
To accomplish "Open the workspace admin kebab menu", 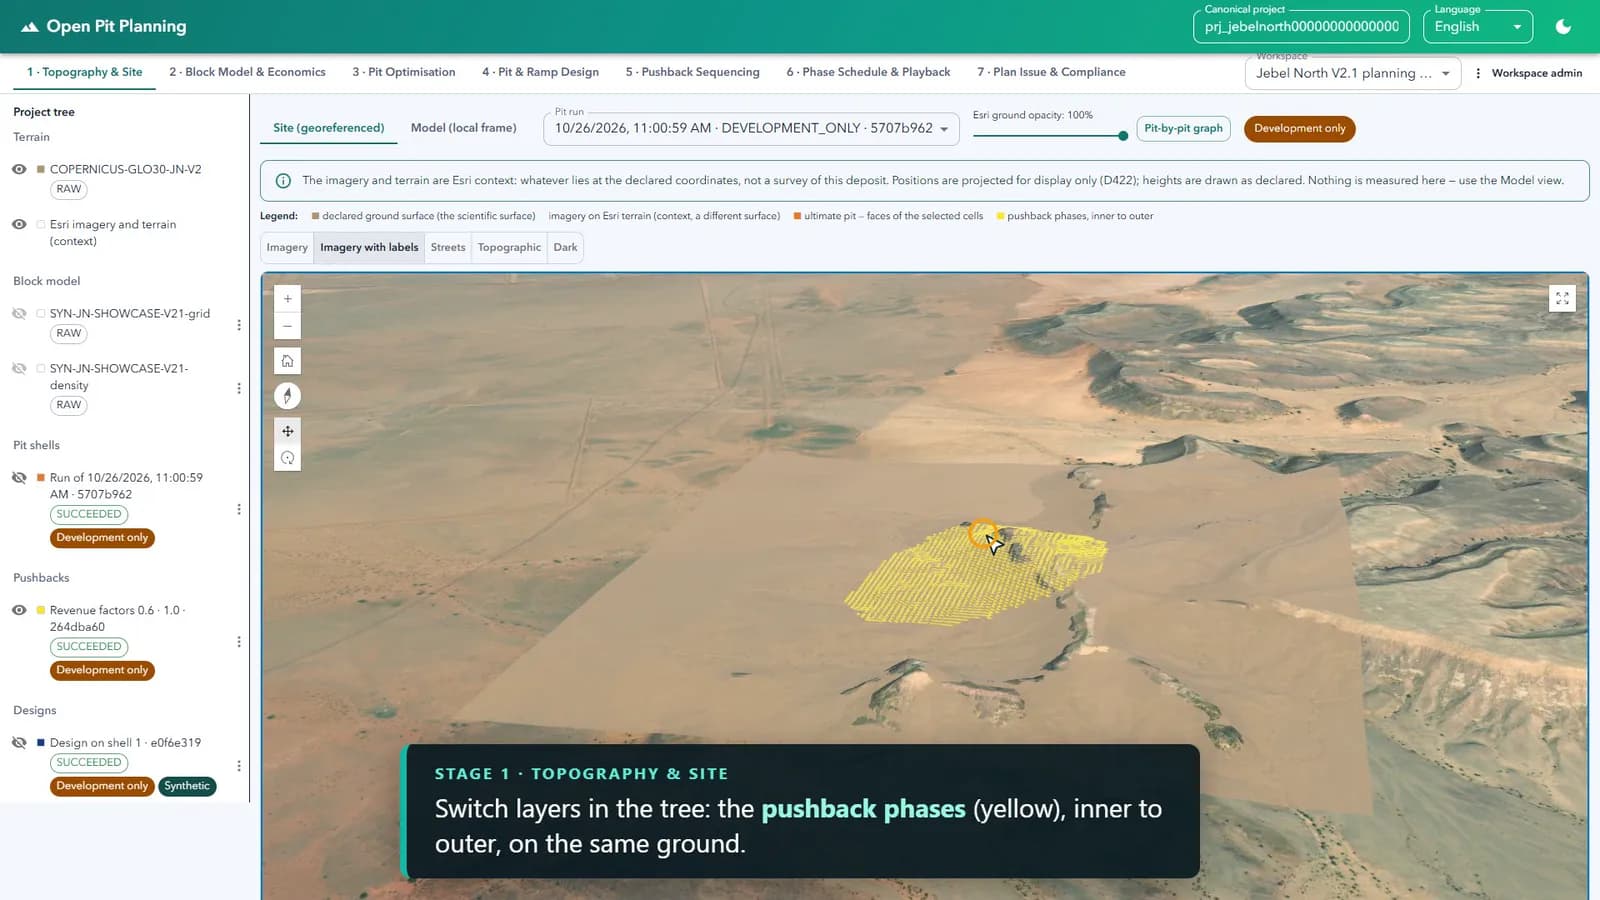I will click(x=1478, y=73).
